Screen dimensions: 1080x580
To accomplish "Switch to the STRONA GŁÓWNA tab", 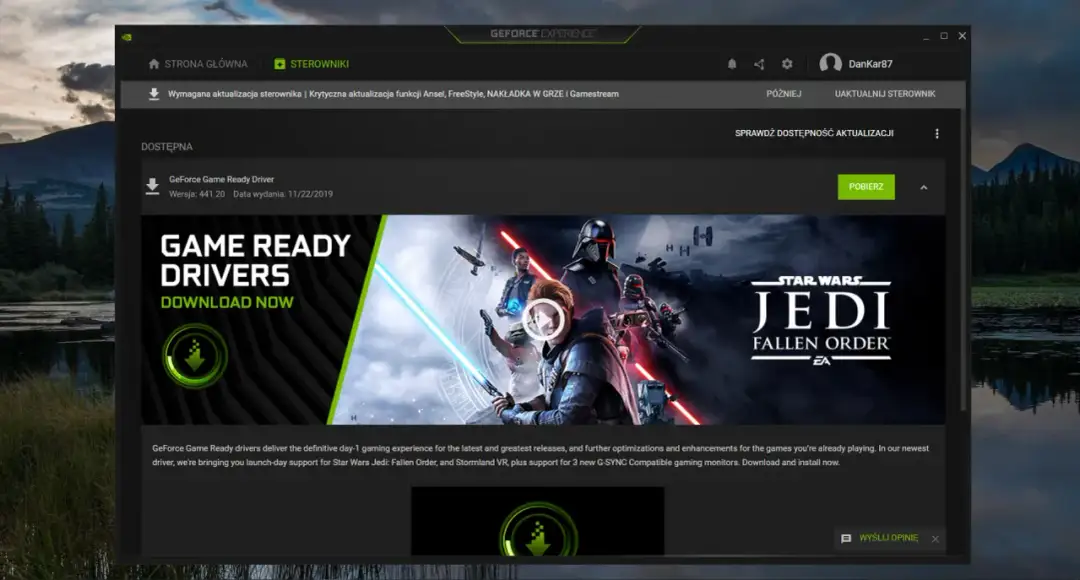I will [197, 63].
